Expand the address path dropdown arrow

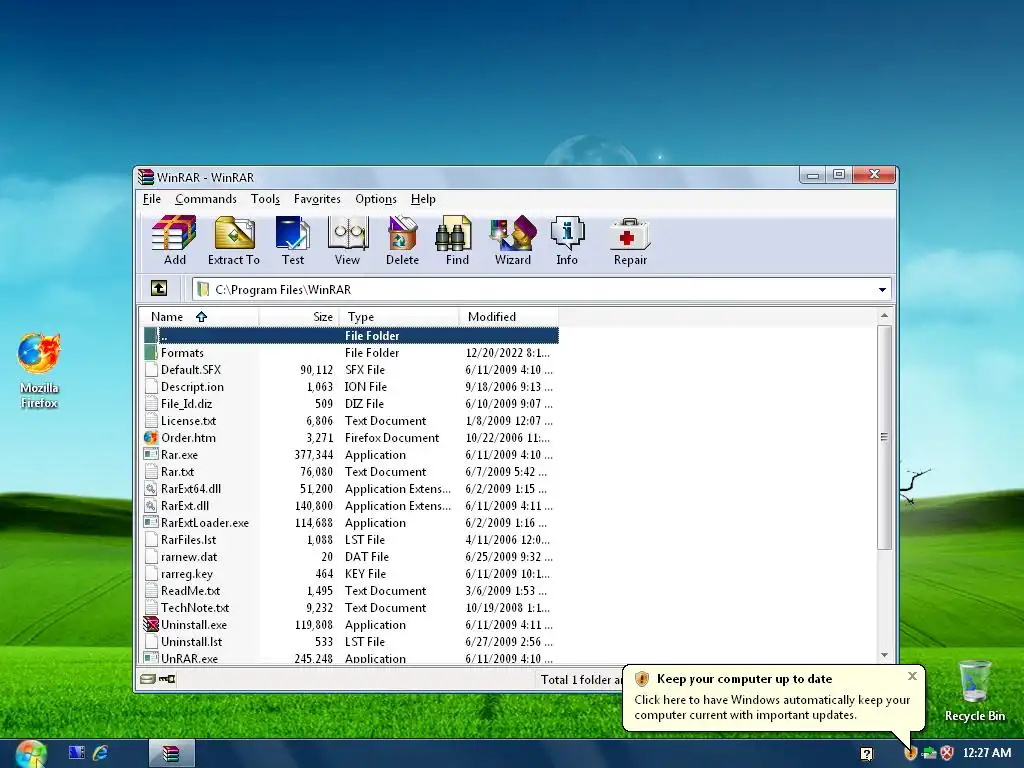882,289
